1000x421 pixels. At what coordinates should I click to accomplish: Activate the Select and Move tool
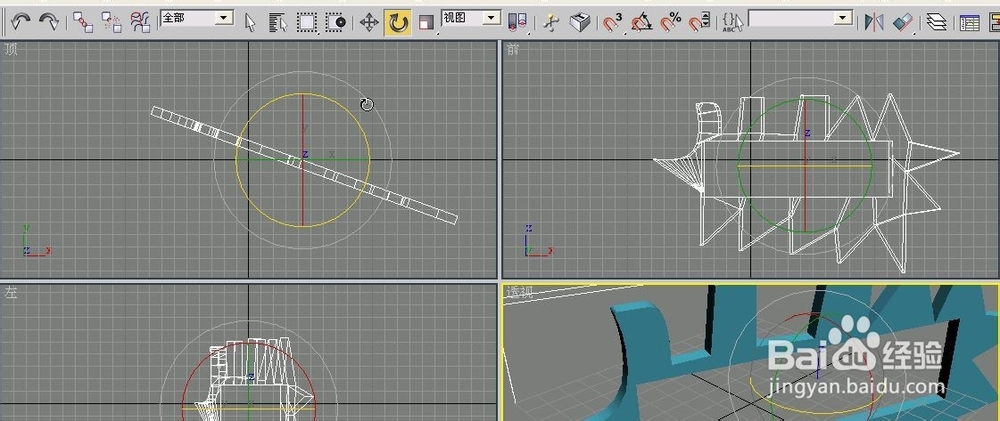point(369,23)
